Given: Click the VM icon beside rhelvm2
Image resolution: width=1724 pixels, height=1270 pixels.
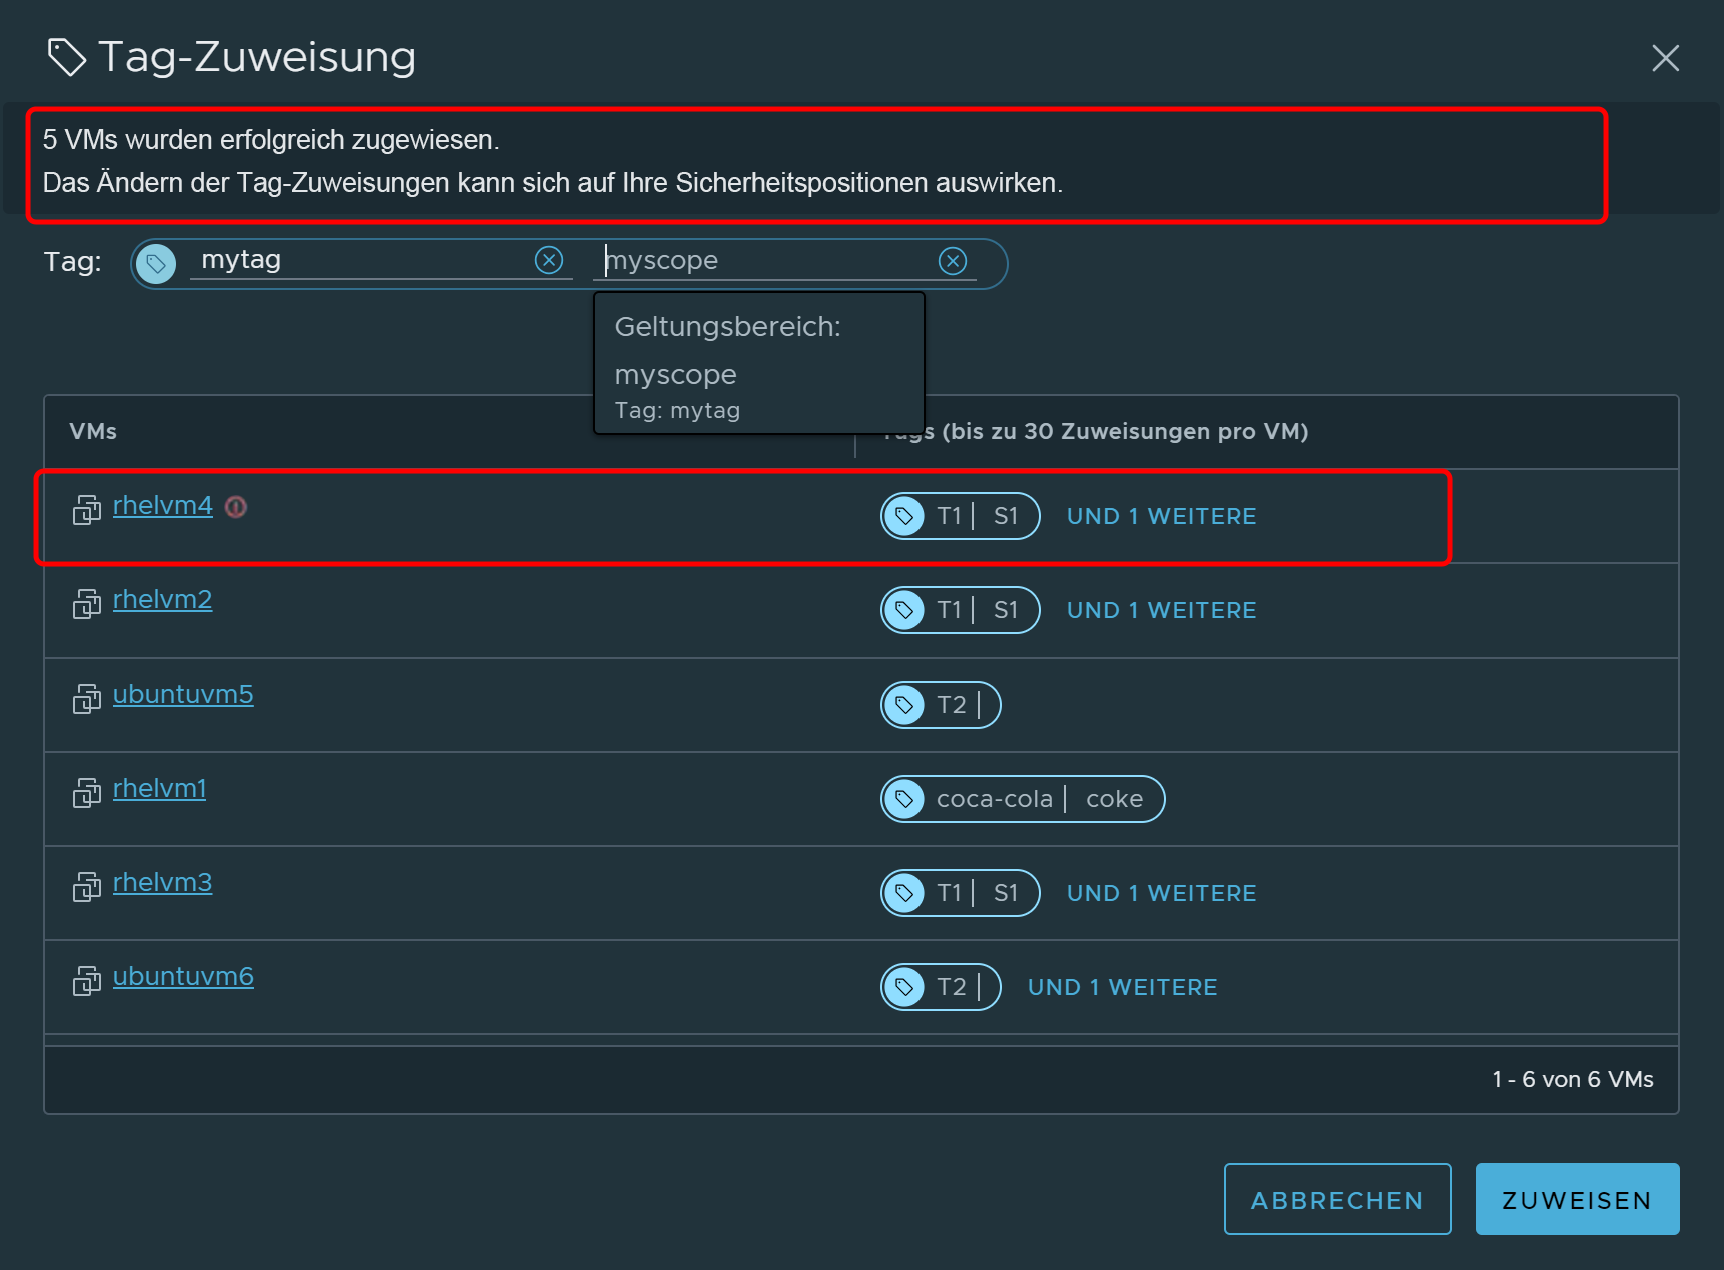Looking at the screenshot, I should pos(87,604).
